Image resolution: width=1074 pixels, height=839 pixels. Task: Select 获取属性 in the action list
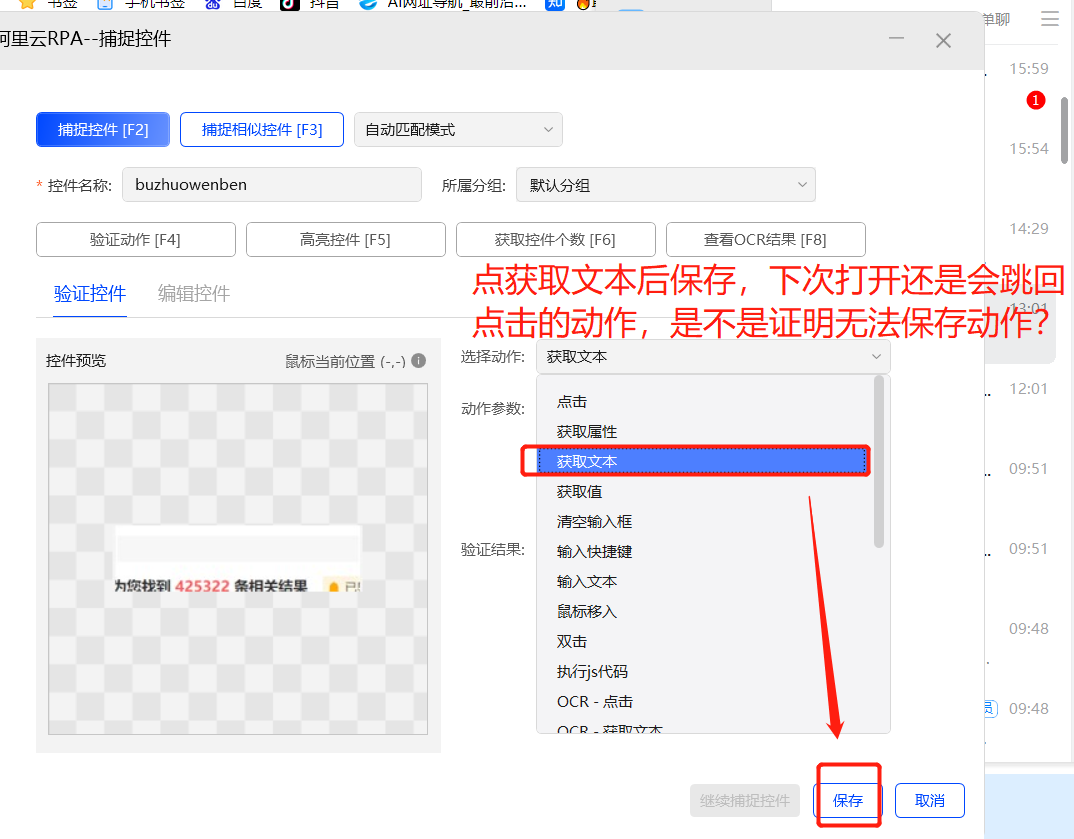pyautogui.click(x=704, y=431)
